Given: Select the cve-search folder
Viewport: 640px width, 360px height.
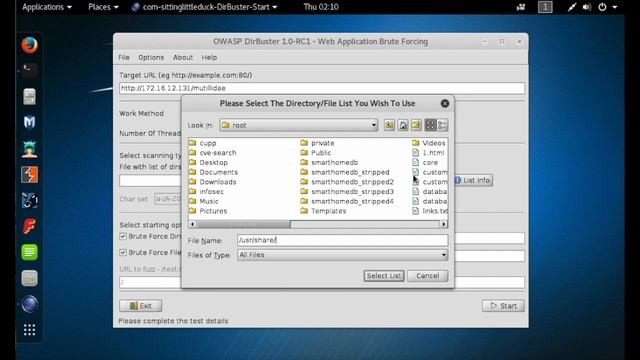Looking at the screenshot, I should [213, 153].
